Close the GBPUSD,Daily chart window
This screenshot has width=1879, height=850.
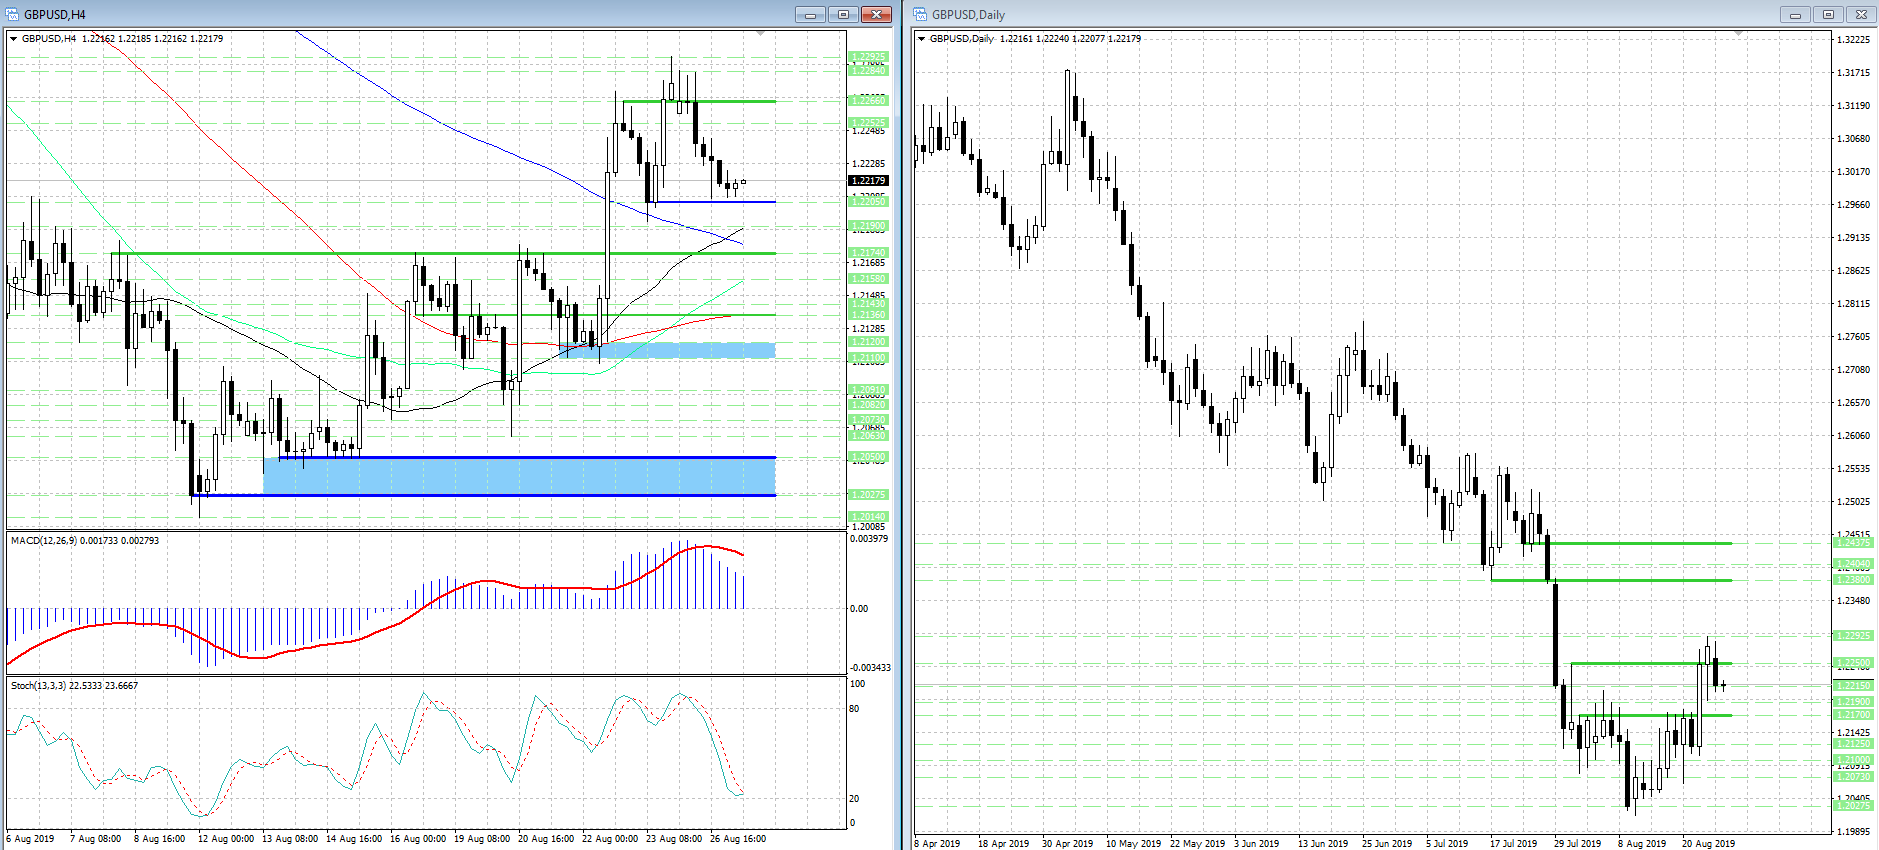1861,14
